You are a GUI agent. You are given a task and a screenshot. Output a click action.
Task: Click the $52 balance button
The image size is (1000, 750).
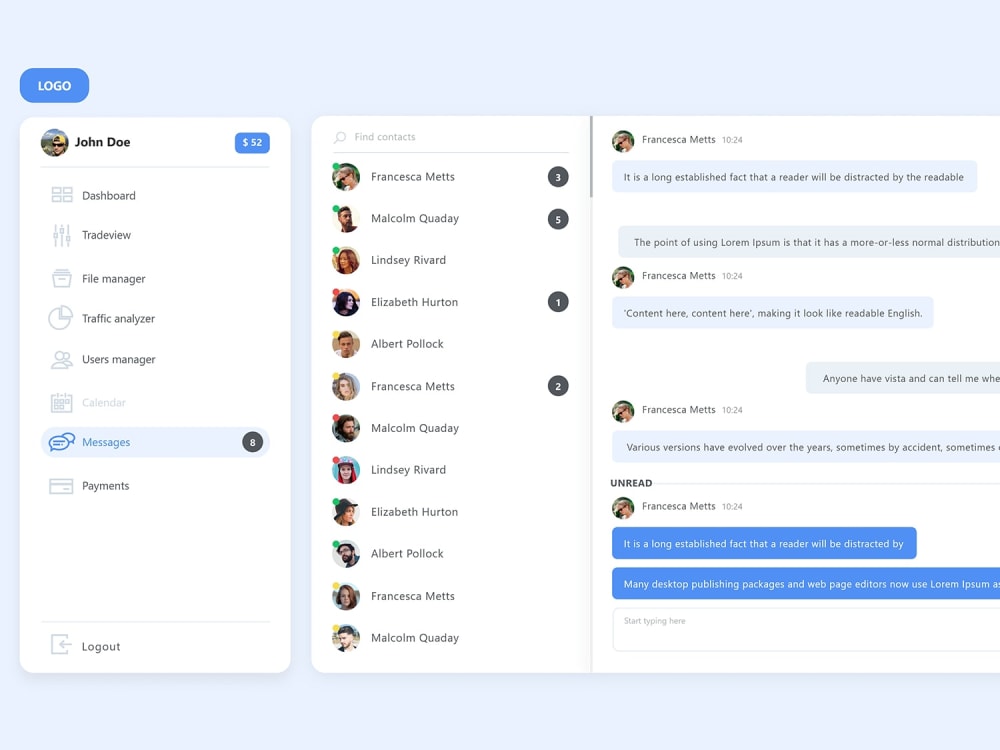[x=251, y=142]
